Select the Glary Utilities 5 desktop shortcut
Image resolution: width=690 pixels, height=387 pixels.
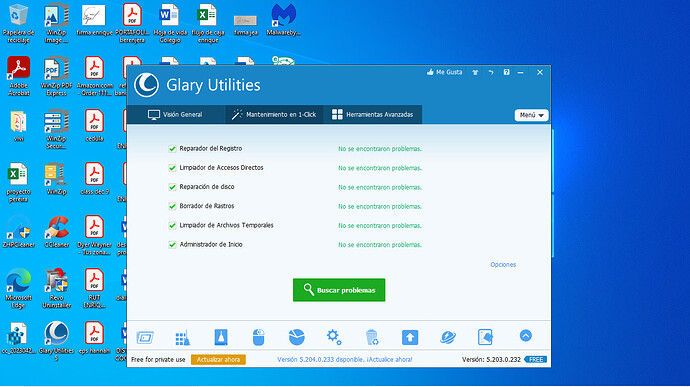pos(56,341)
